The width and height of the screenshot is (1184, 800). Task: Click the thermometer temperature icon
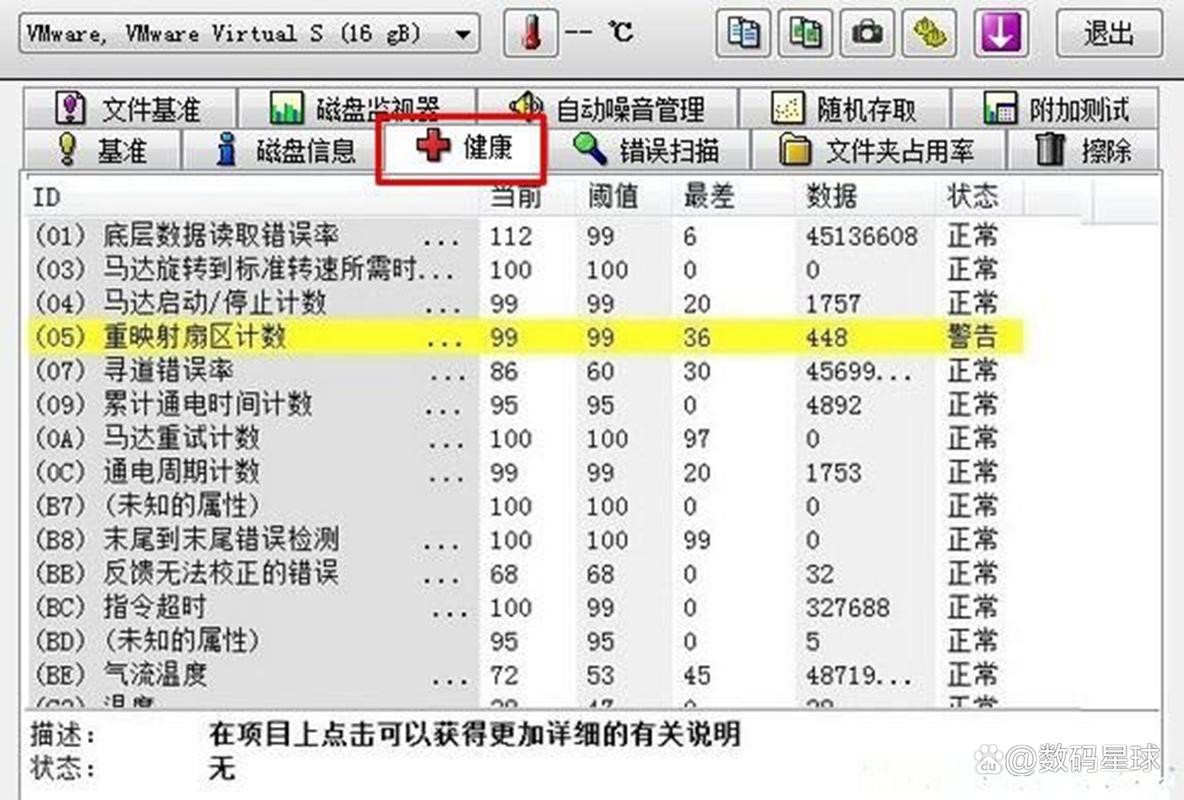(532, 32)
